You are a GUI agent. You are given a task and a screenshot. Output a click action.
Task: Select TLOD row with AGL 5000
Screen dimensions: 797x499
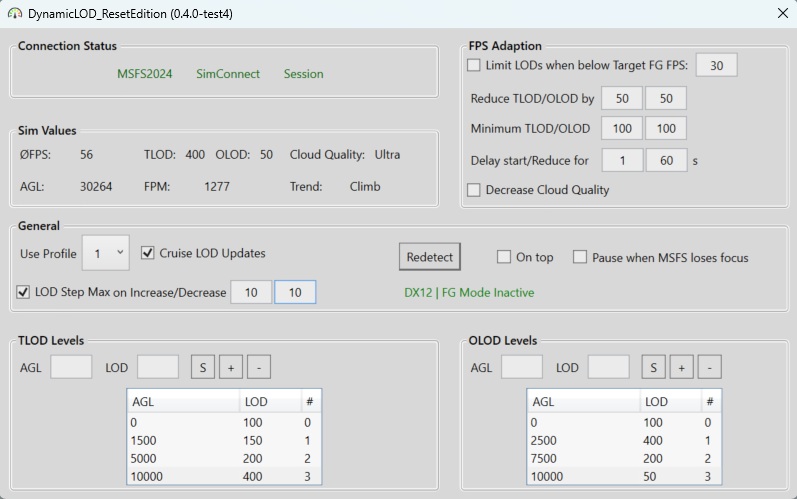pyautogui.click(x=224, y=458)
